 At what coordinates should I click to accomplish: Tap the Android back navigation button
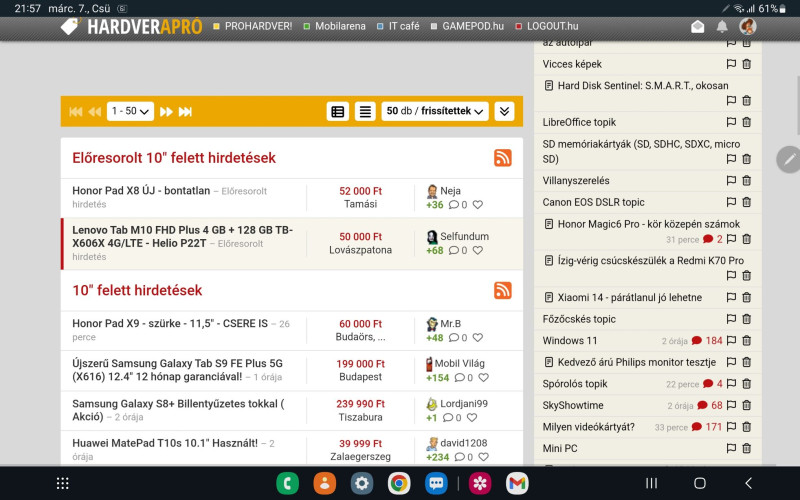(x=748, y=483)
